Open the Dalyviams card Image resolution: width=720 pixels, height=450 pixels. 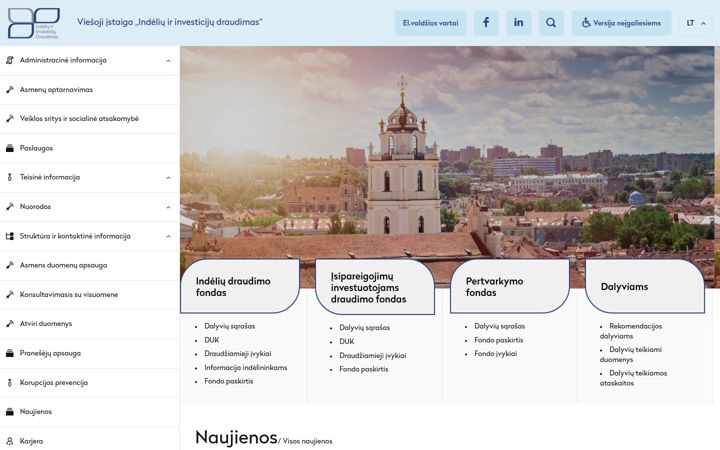point(645,286)
